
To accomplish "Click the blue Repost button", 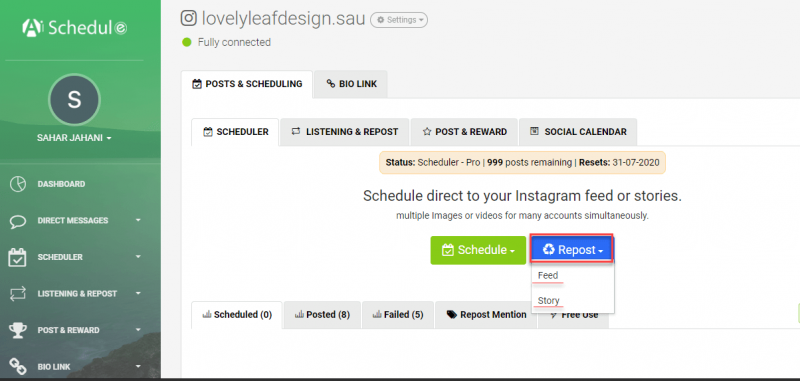I will (x=572, y=249).
